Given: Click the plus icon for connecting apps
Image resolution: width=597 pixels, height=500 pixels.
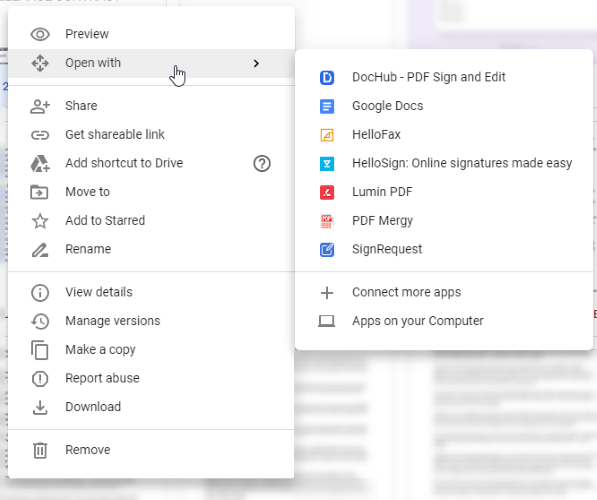Looking at the screenshot, I should (327, 293).
